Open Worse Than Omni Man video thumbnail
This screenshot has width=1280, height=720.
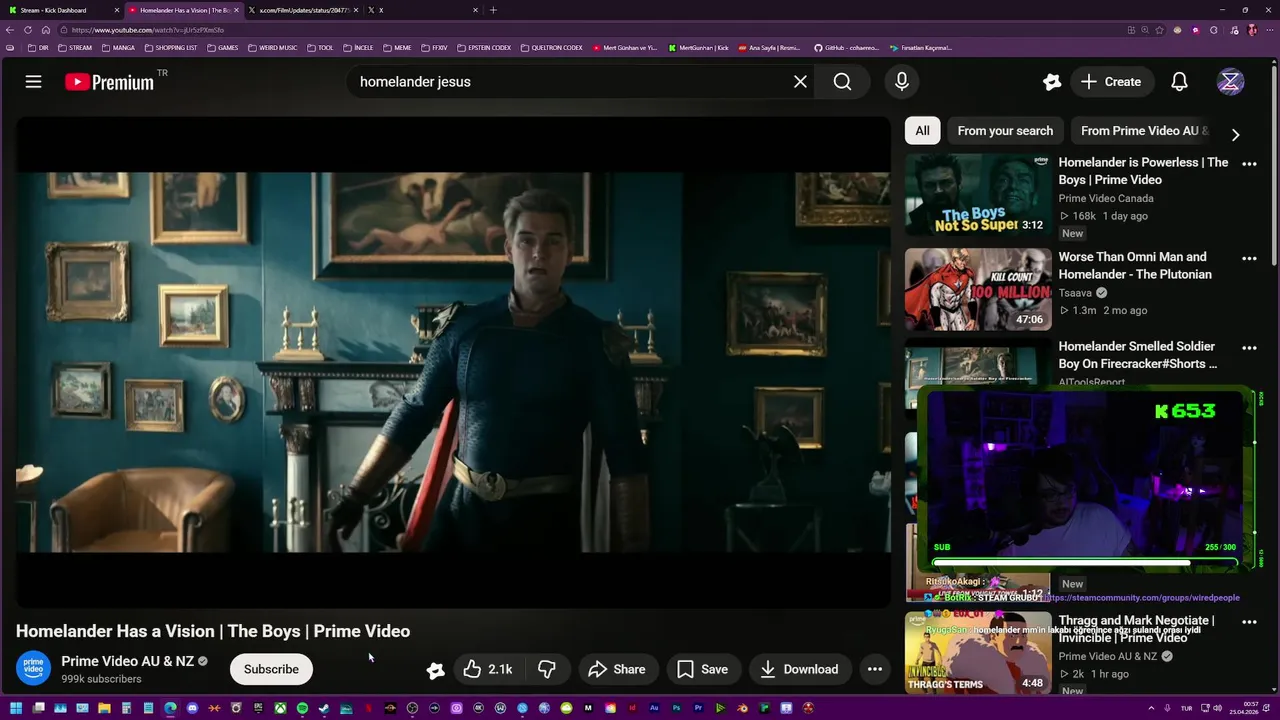coord(978,289)
